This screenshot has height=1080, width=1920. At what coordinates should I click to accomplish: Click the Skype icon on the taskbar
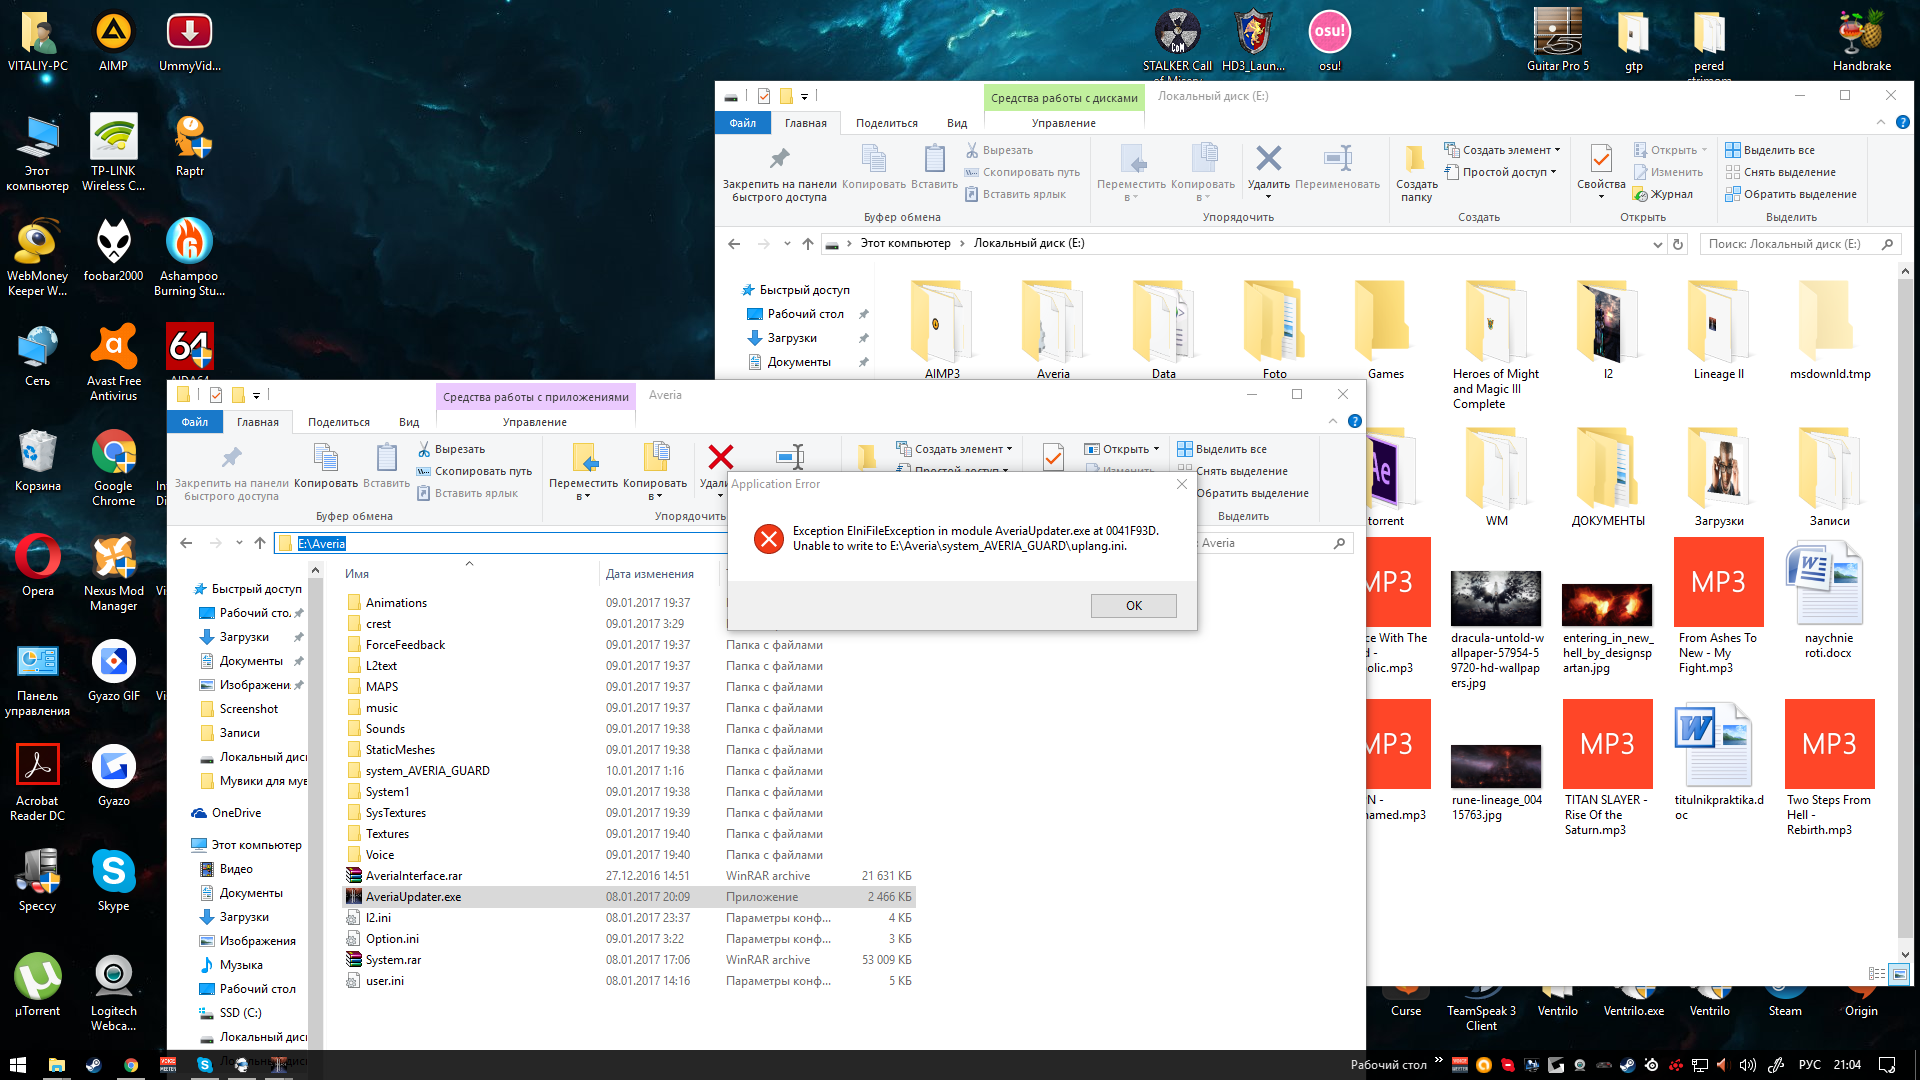point(204,1065)
